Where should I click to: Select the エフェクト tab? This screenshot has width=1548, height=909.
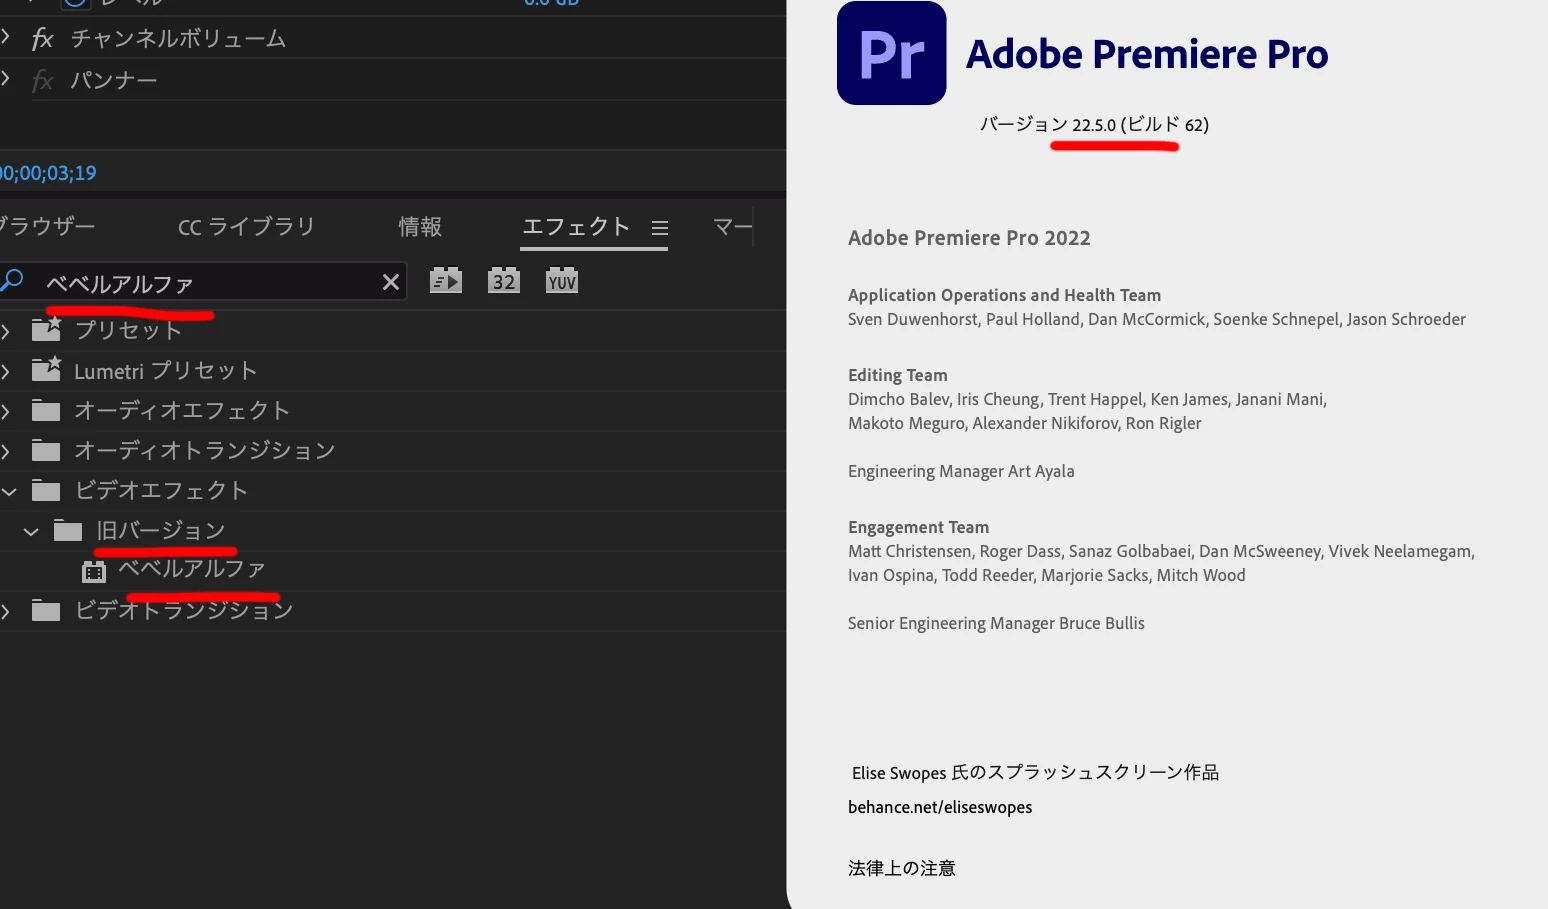[576, 227]
